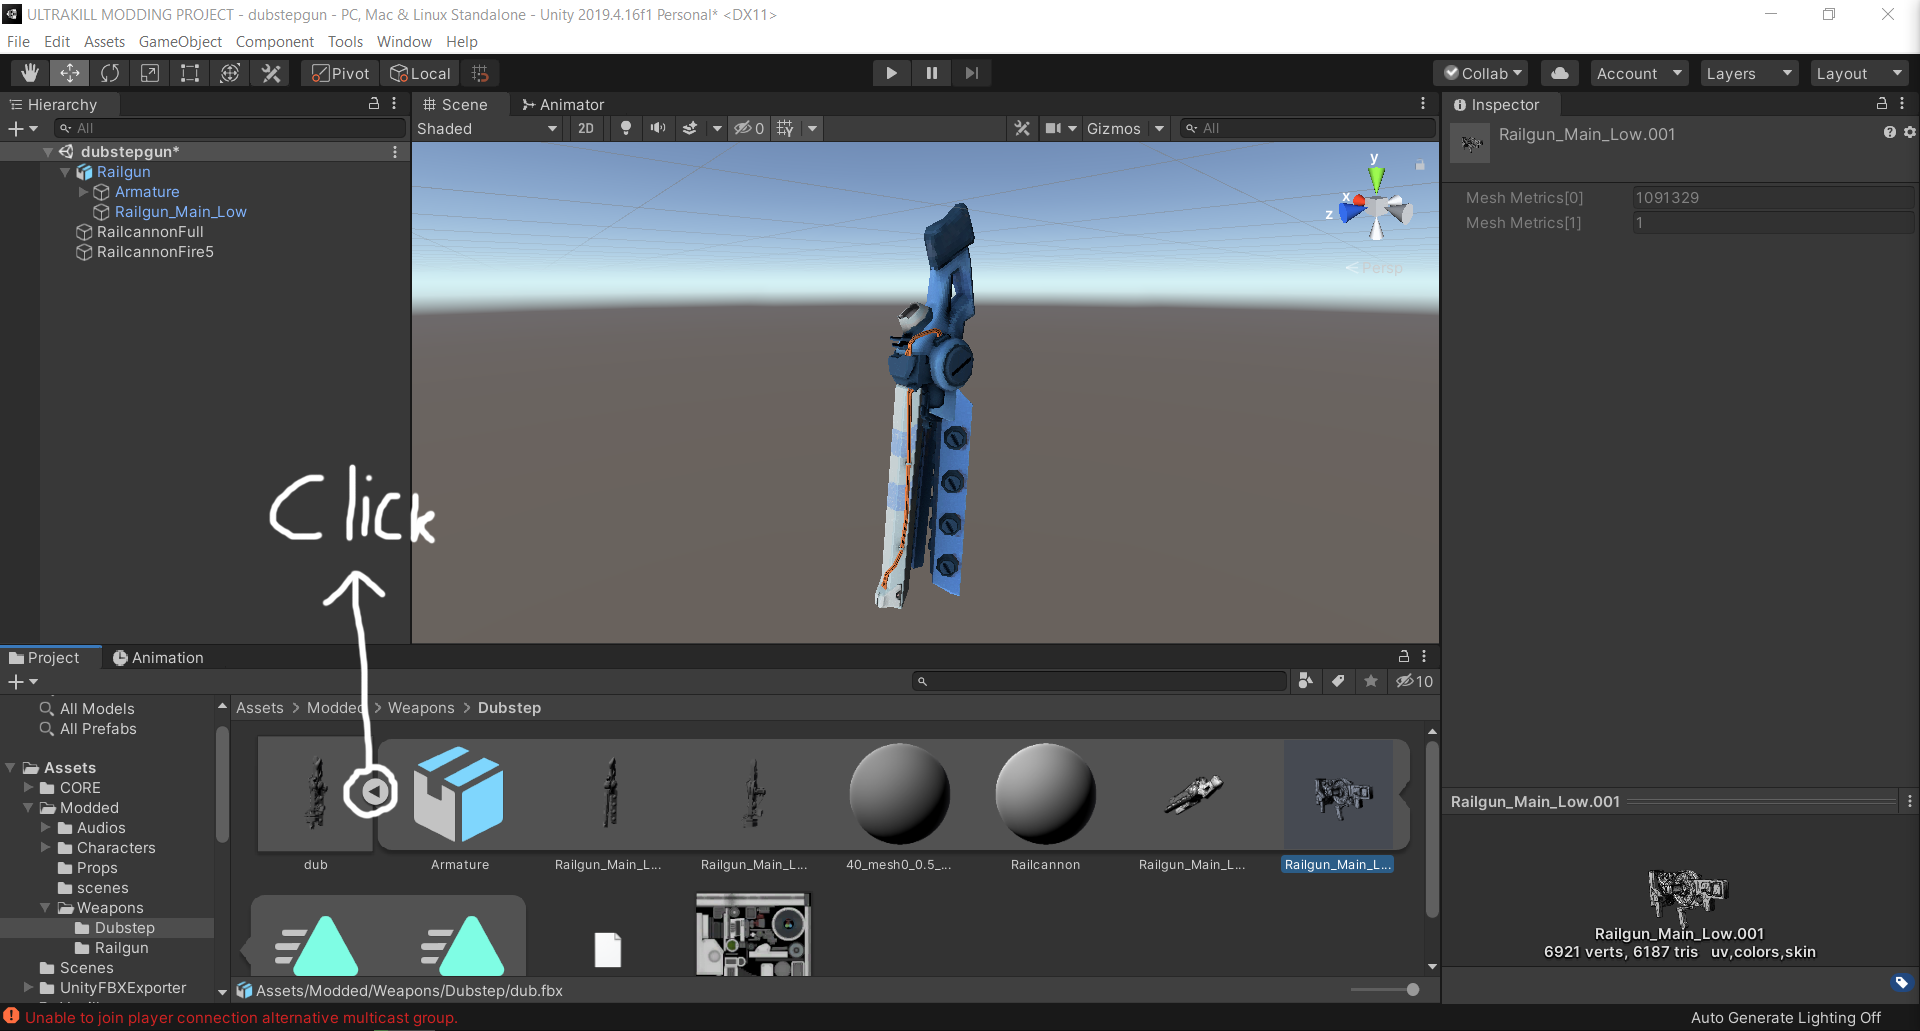The height and width of the screenshot is (1031, 1920).
Task: Toggle Local/Global handle rotation
Action: [421, 73]
